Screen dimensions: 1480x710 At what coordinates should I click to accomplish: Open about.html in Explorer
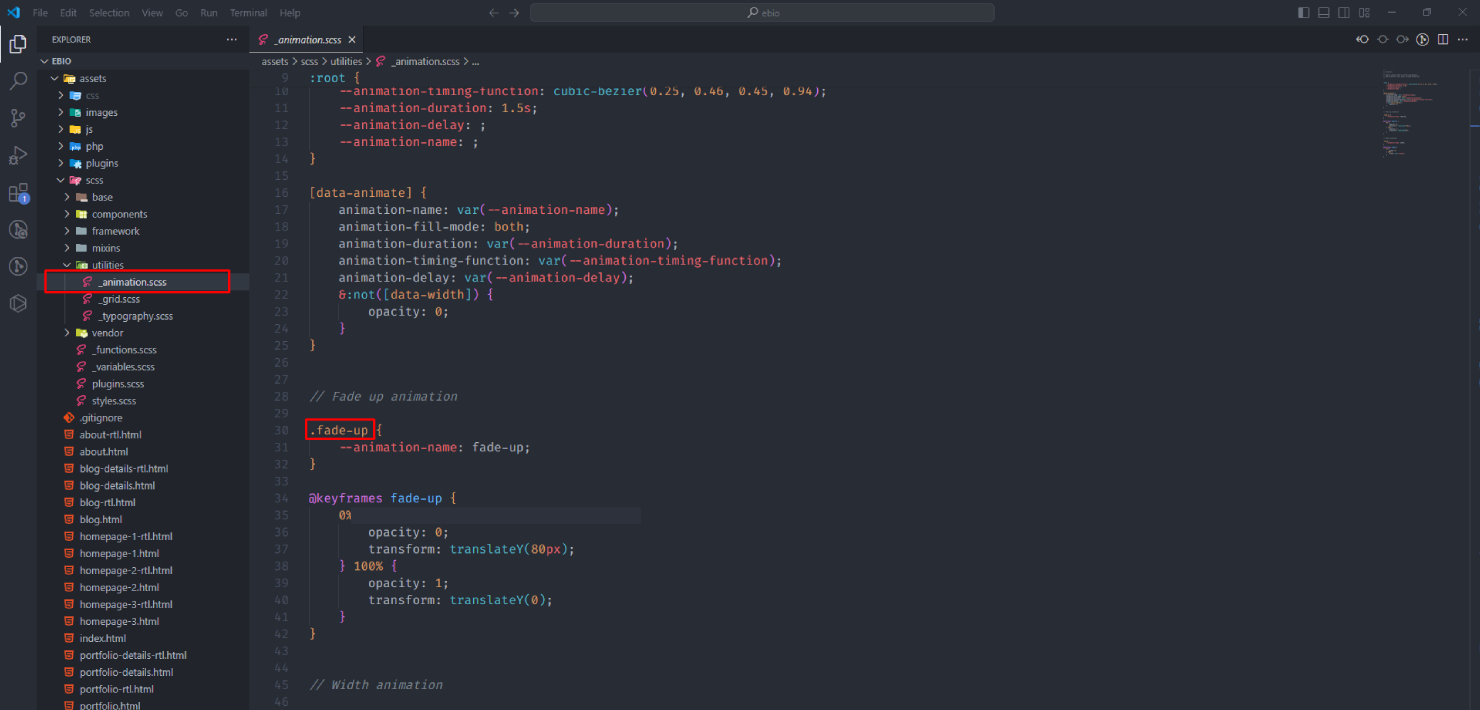103,452
